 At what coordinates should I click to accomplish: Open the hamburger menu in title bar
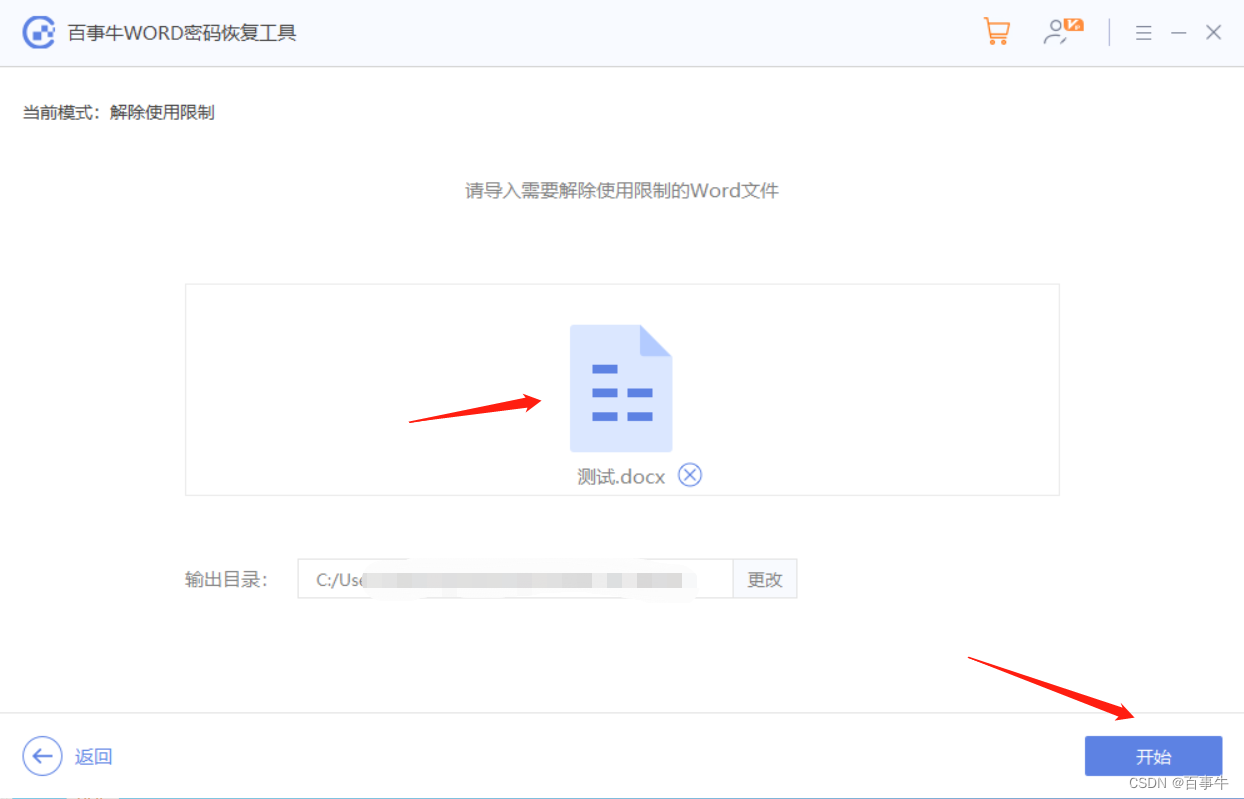[1144, 33]
